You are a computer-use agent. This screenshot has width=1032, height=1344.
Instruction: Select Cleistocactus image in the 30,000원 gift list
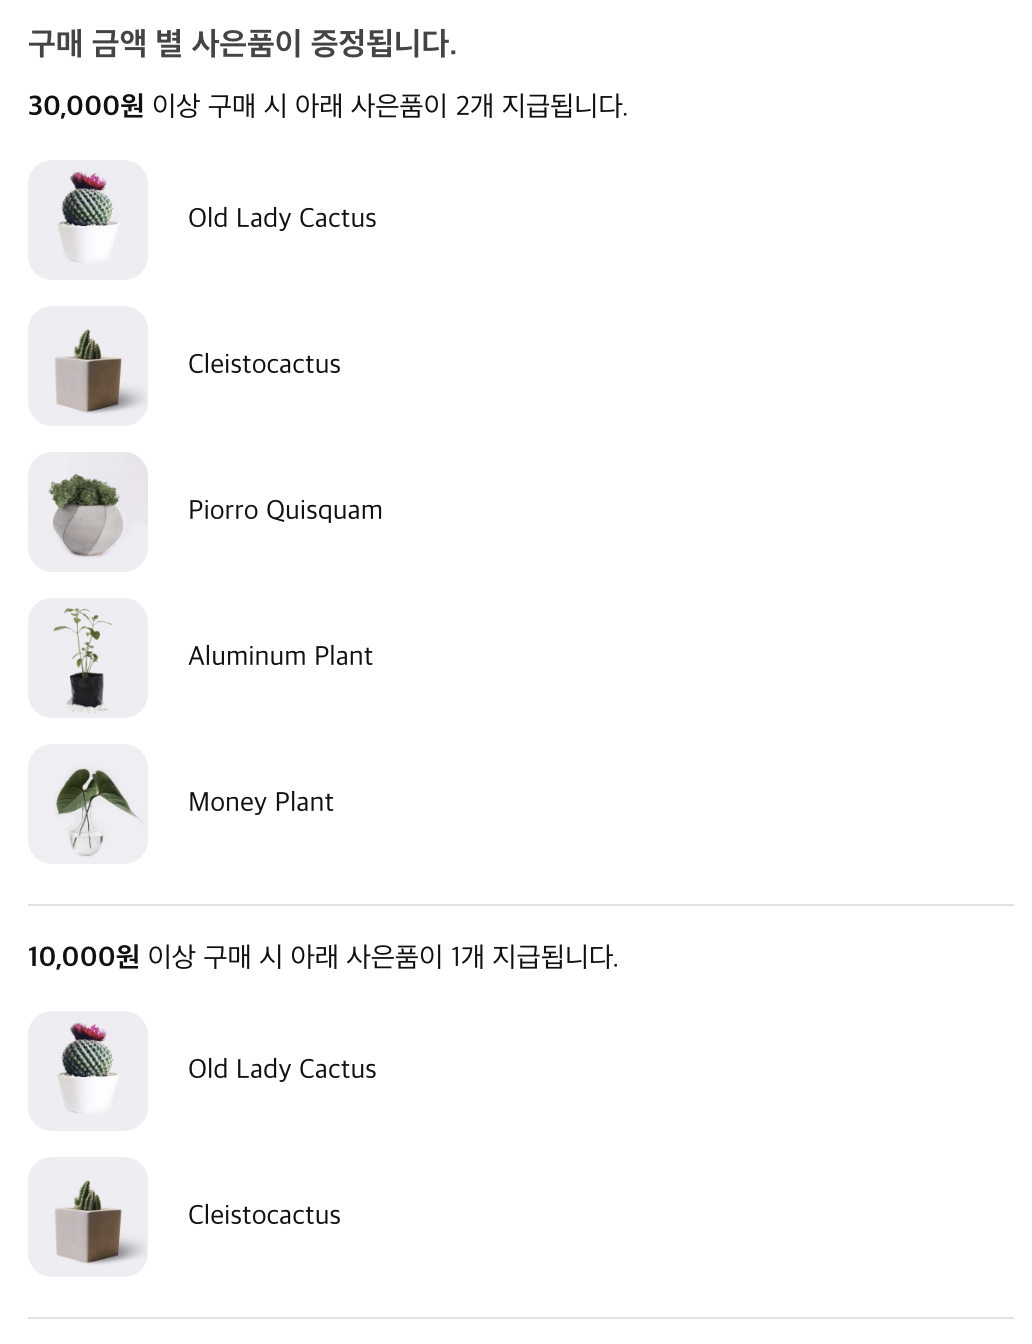88,366
